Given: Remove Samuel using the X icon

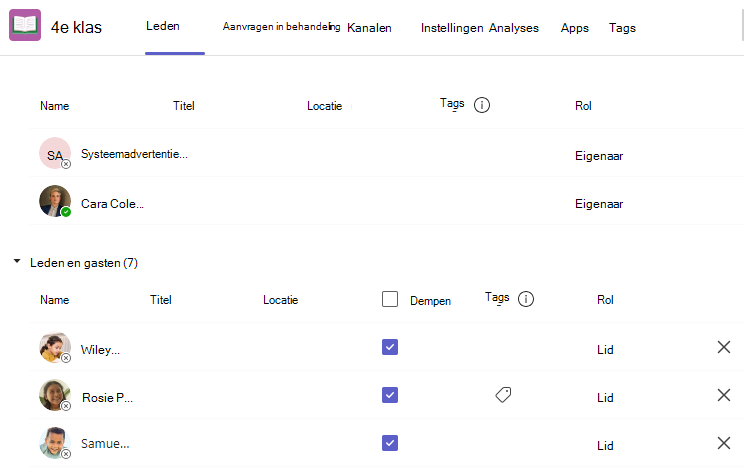Looking at the screenshot, I should click(724, 443).
